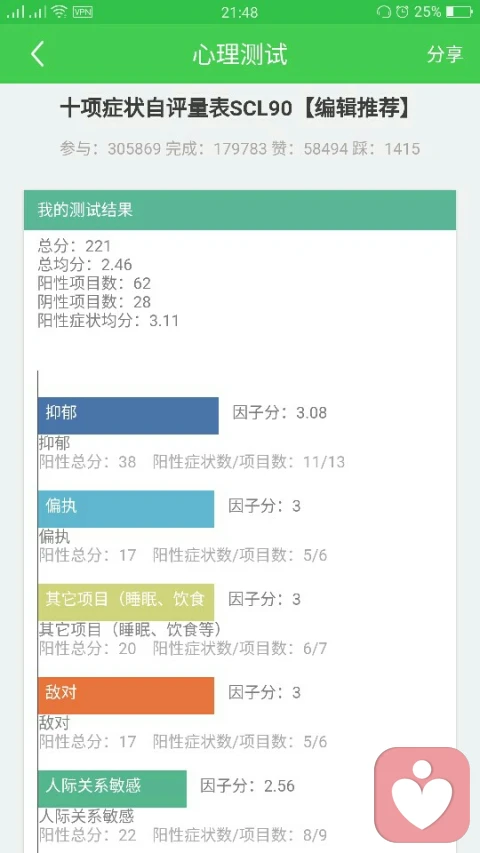Tap the WiFi status bar icon
Viewport: 480px width, 853px height.
click(59, 11)
